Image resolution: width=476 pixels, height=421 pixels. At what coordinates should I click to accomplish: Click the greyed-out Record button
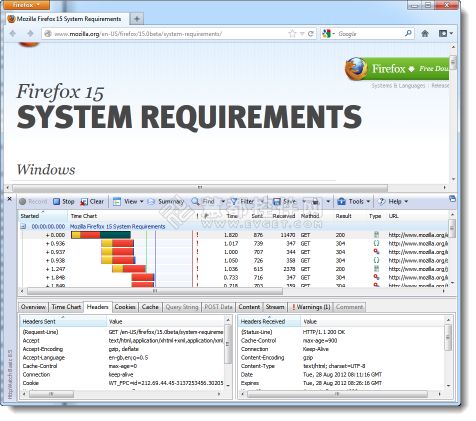[33, 202]
